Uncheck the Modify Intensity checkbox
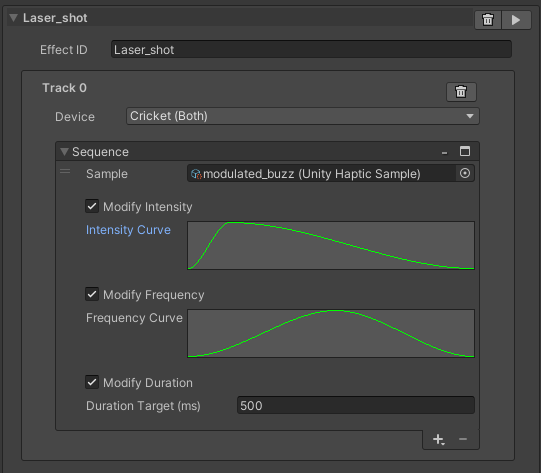This screenshot has height=473, width=541. (x=92, y=206)
